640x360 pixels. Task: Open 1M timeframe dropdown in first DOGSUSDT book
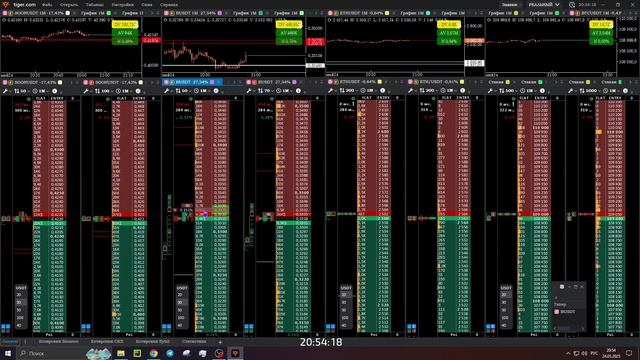41,91
